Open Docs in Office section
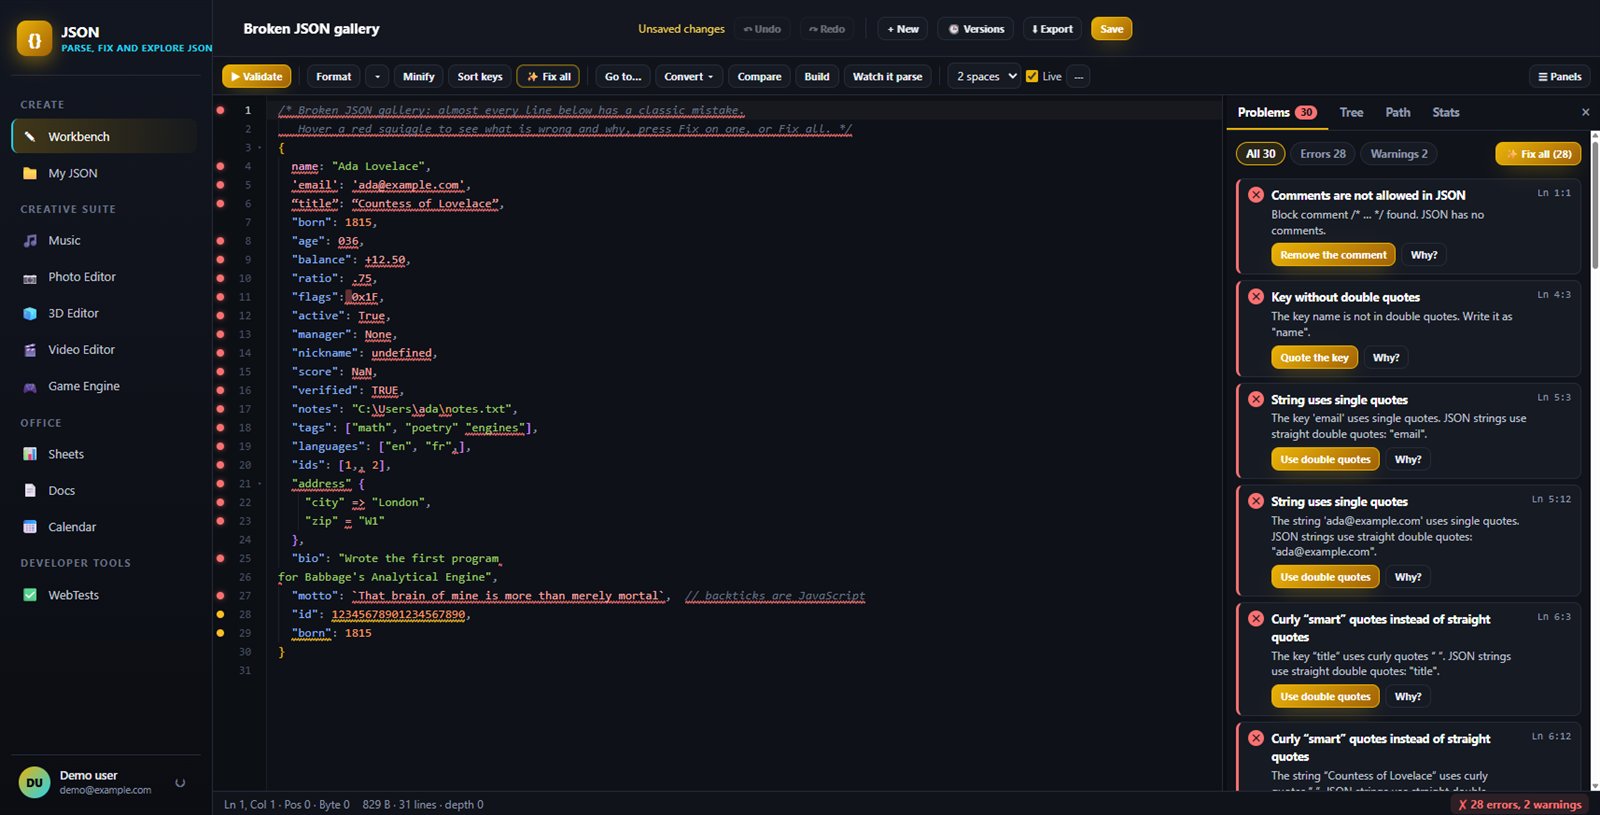The height and width of the screenshot is (815, 1600). [104, 490]
